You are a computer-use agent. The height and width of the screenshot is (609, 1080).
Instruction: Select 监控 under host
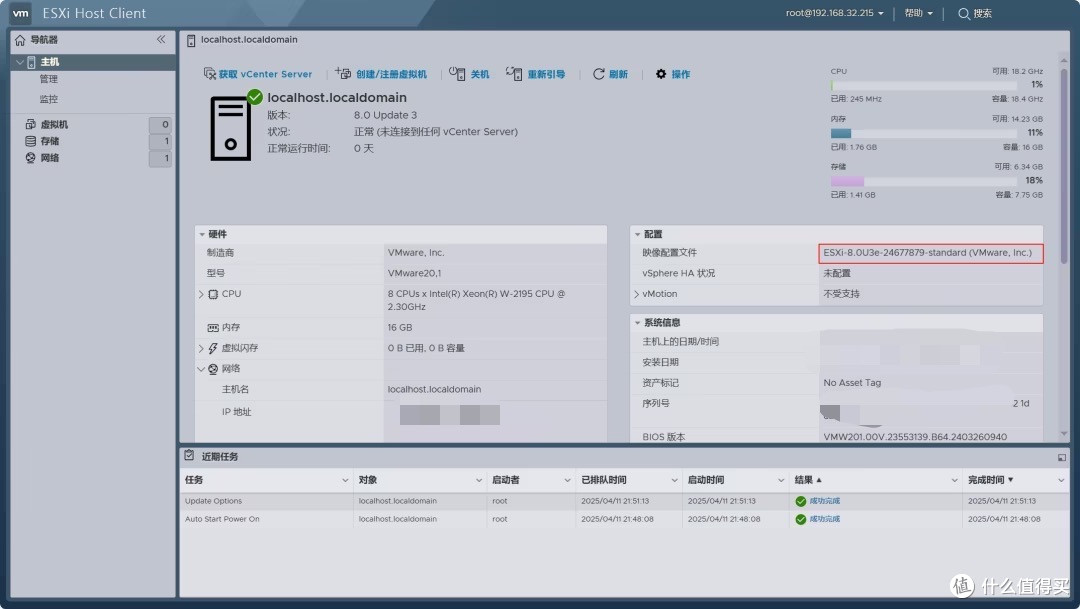tap(49, 99)
